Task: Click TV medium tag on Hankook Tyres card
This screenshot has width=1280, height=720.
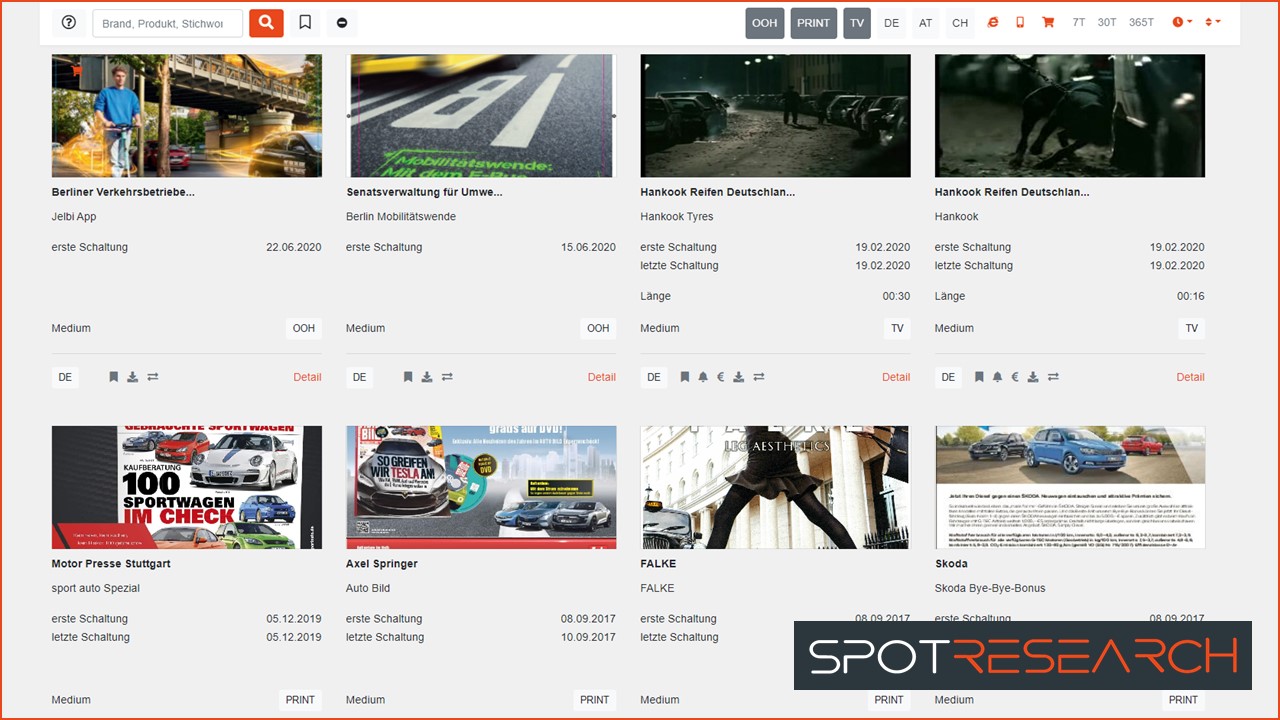Action: (897, 328)
